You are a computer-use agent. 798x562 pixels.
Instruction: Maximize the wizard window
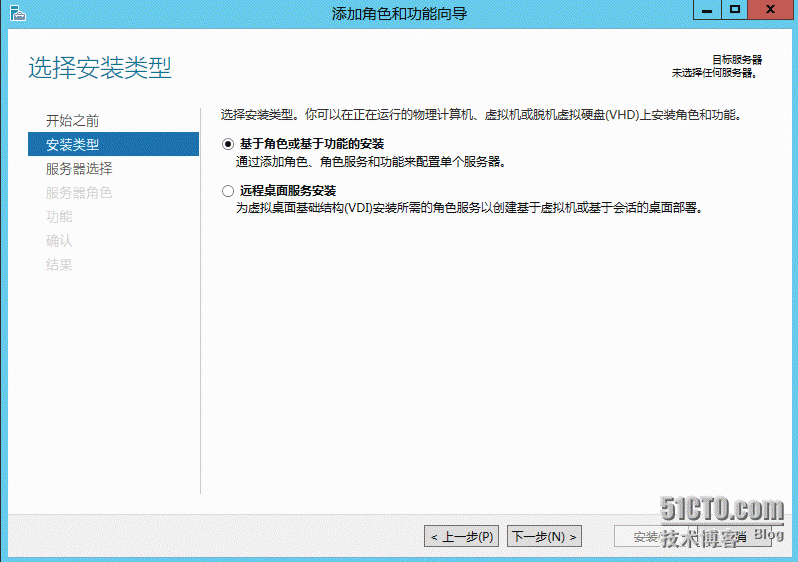734,10
